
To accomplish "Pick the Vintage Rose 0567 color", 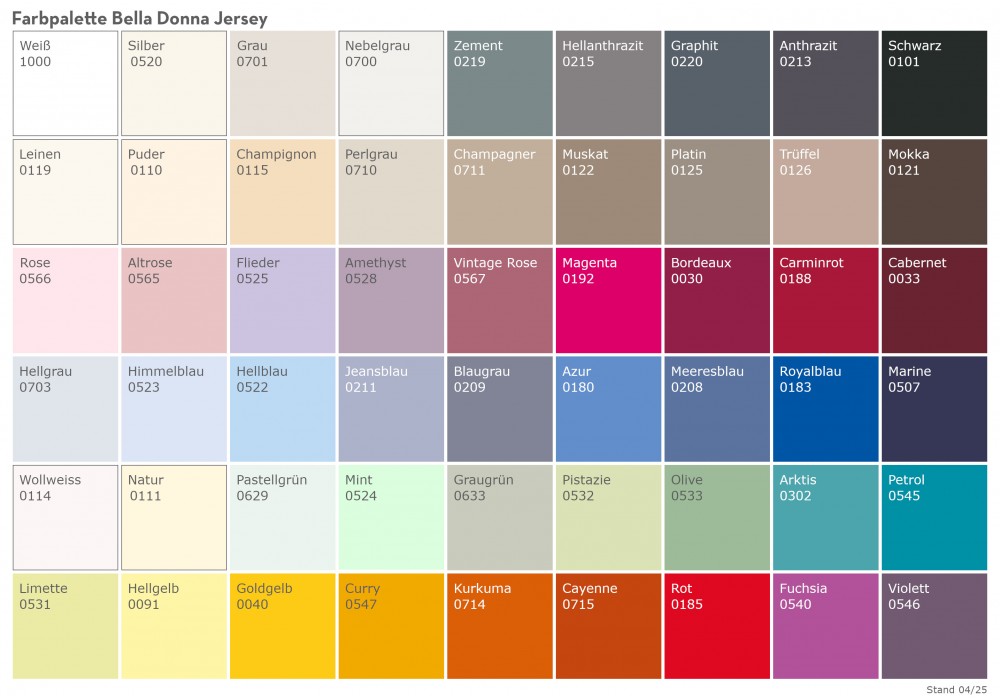I will (499, 300).
